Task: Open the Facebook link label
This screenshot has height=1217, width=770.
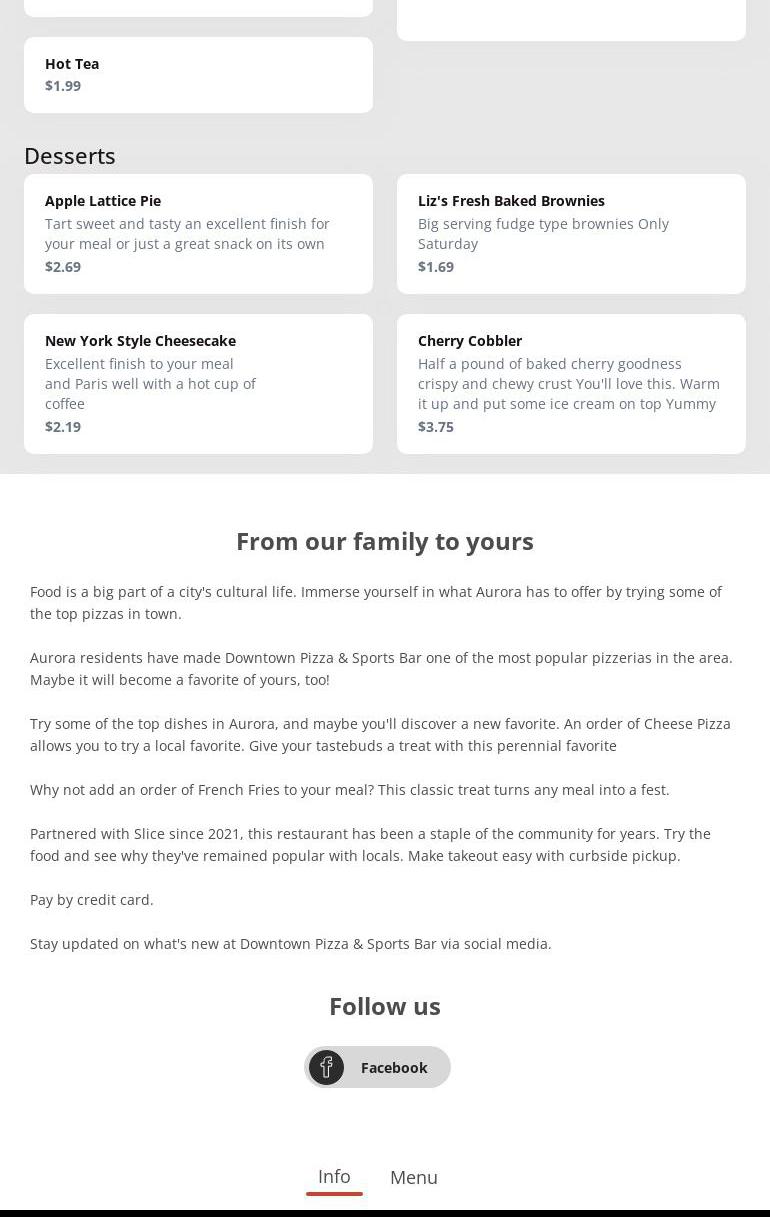Action: point(394,1068)
